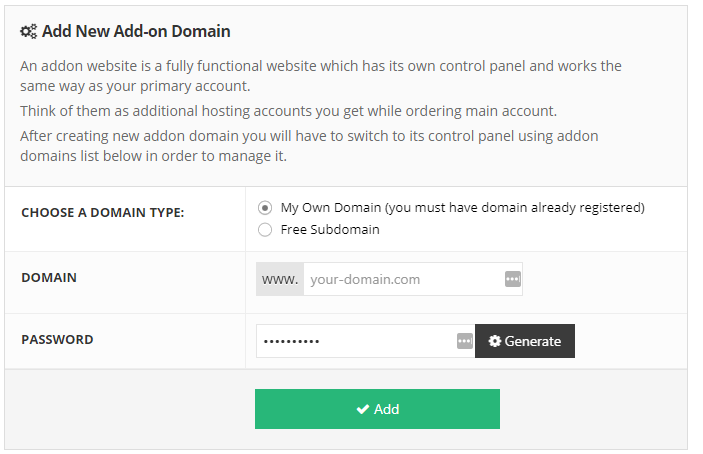Click the PASSWORD row label
This screenshot has width=703, height=454.
(x=57, y=339)
